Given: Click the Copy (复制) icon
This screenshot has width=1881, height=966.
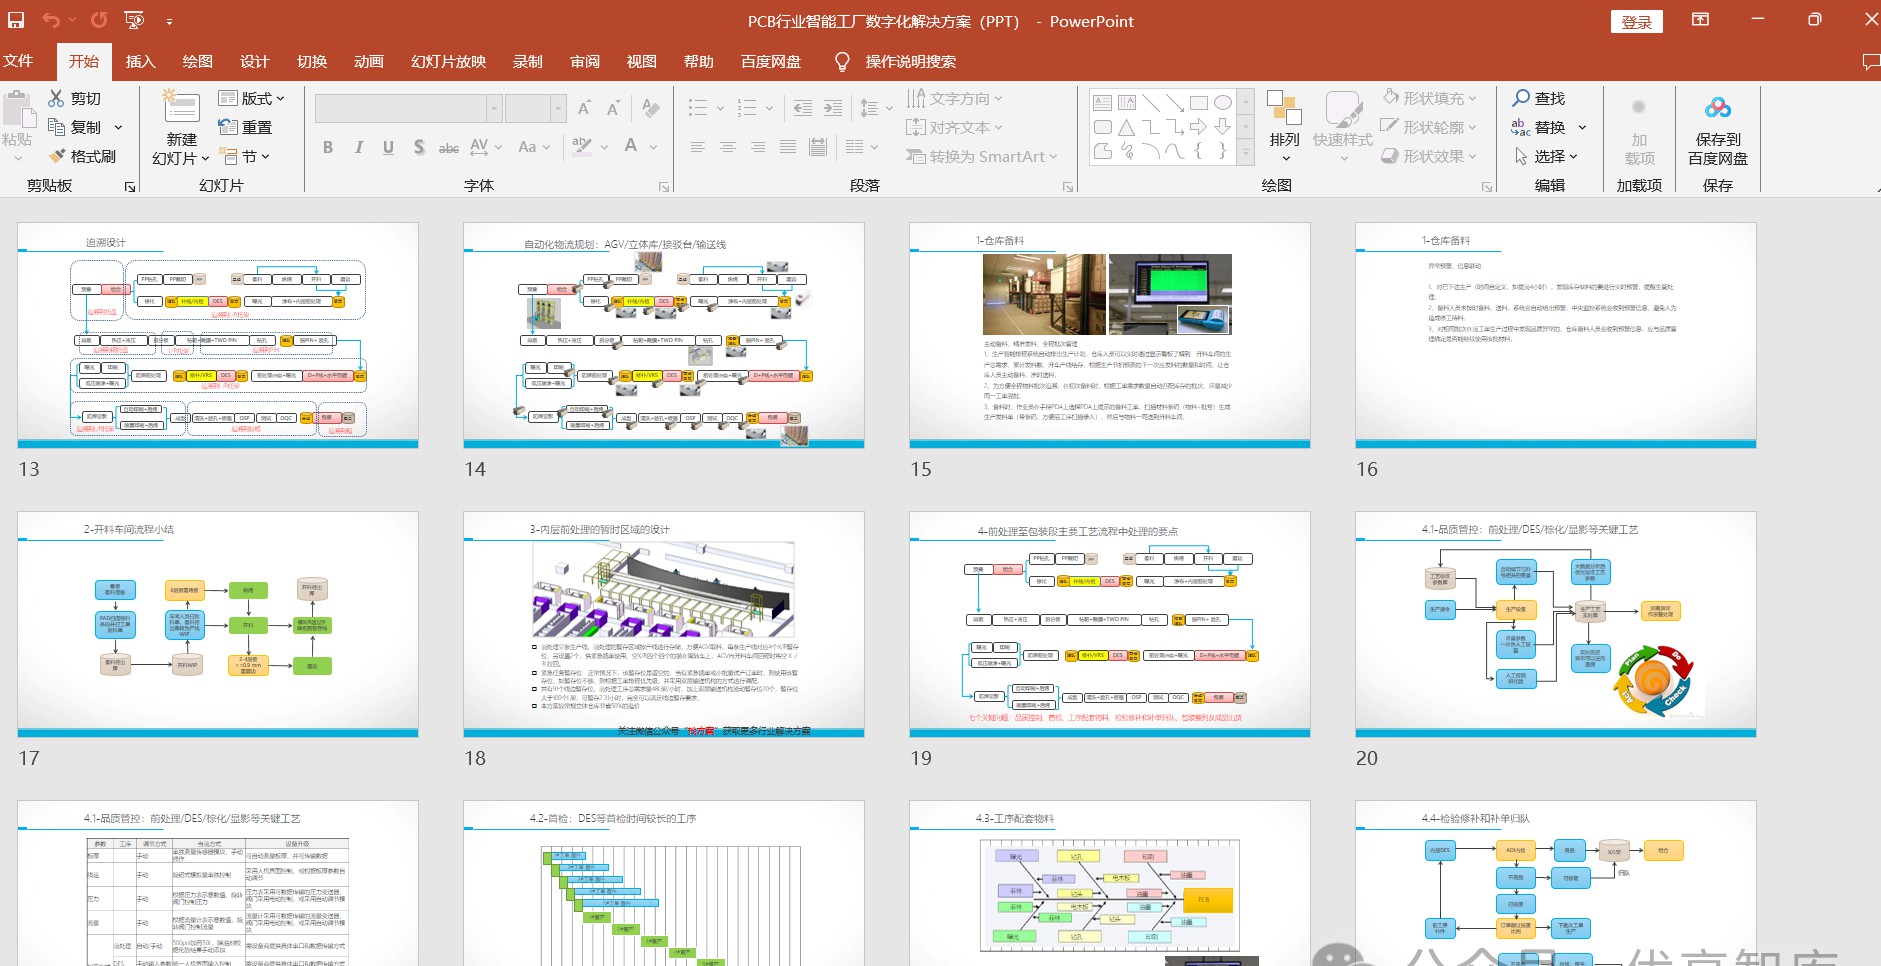Looking at the screenshot, I should coord(56,127).
